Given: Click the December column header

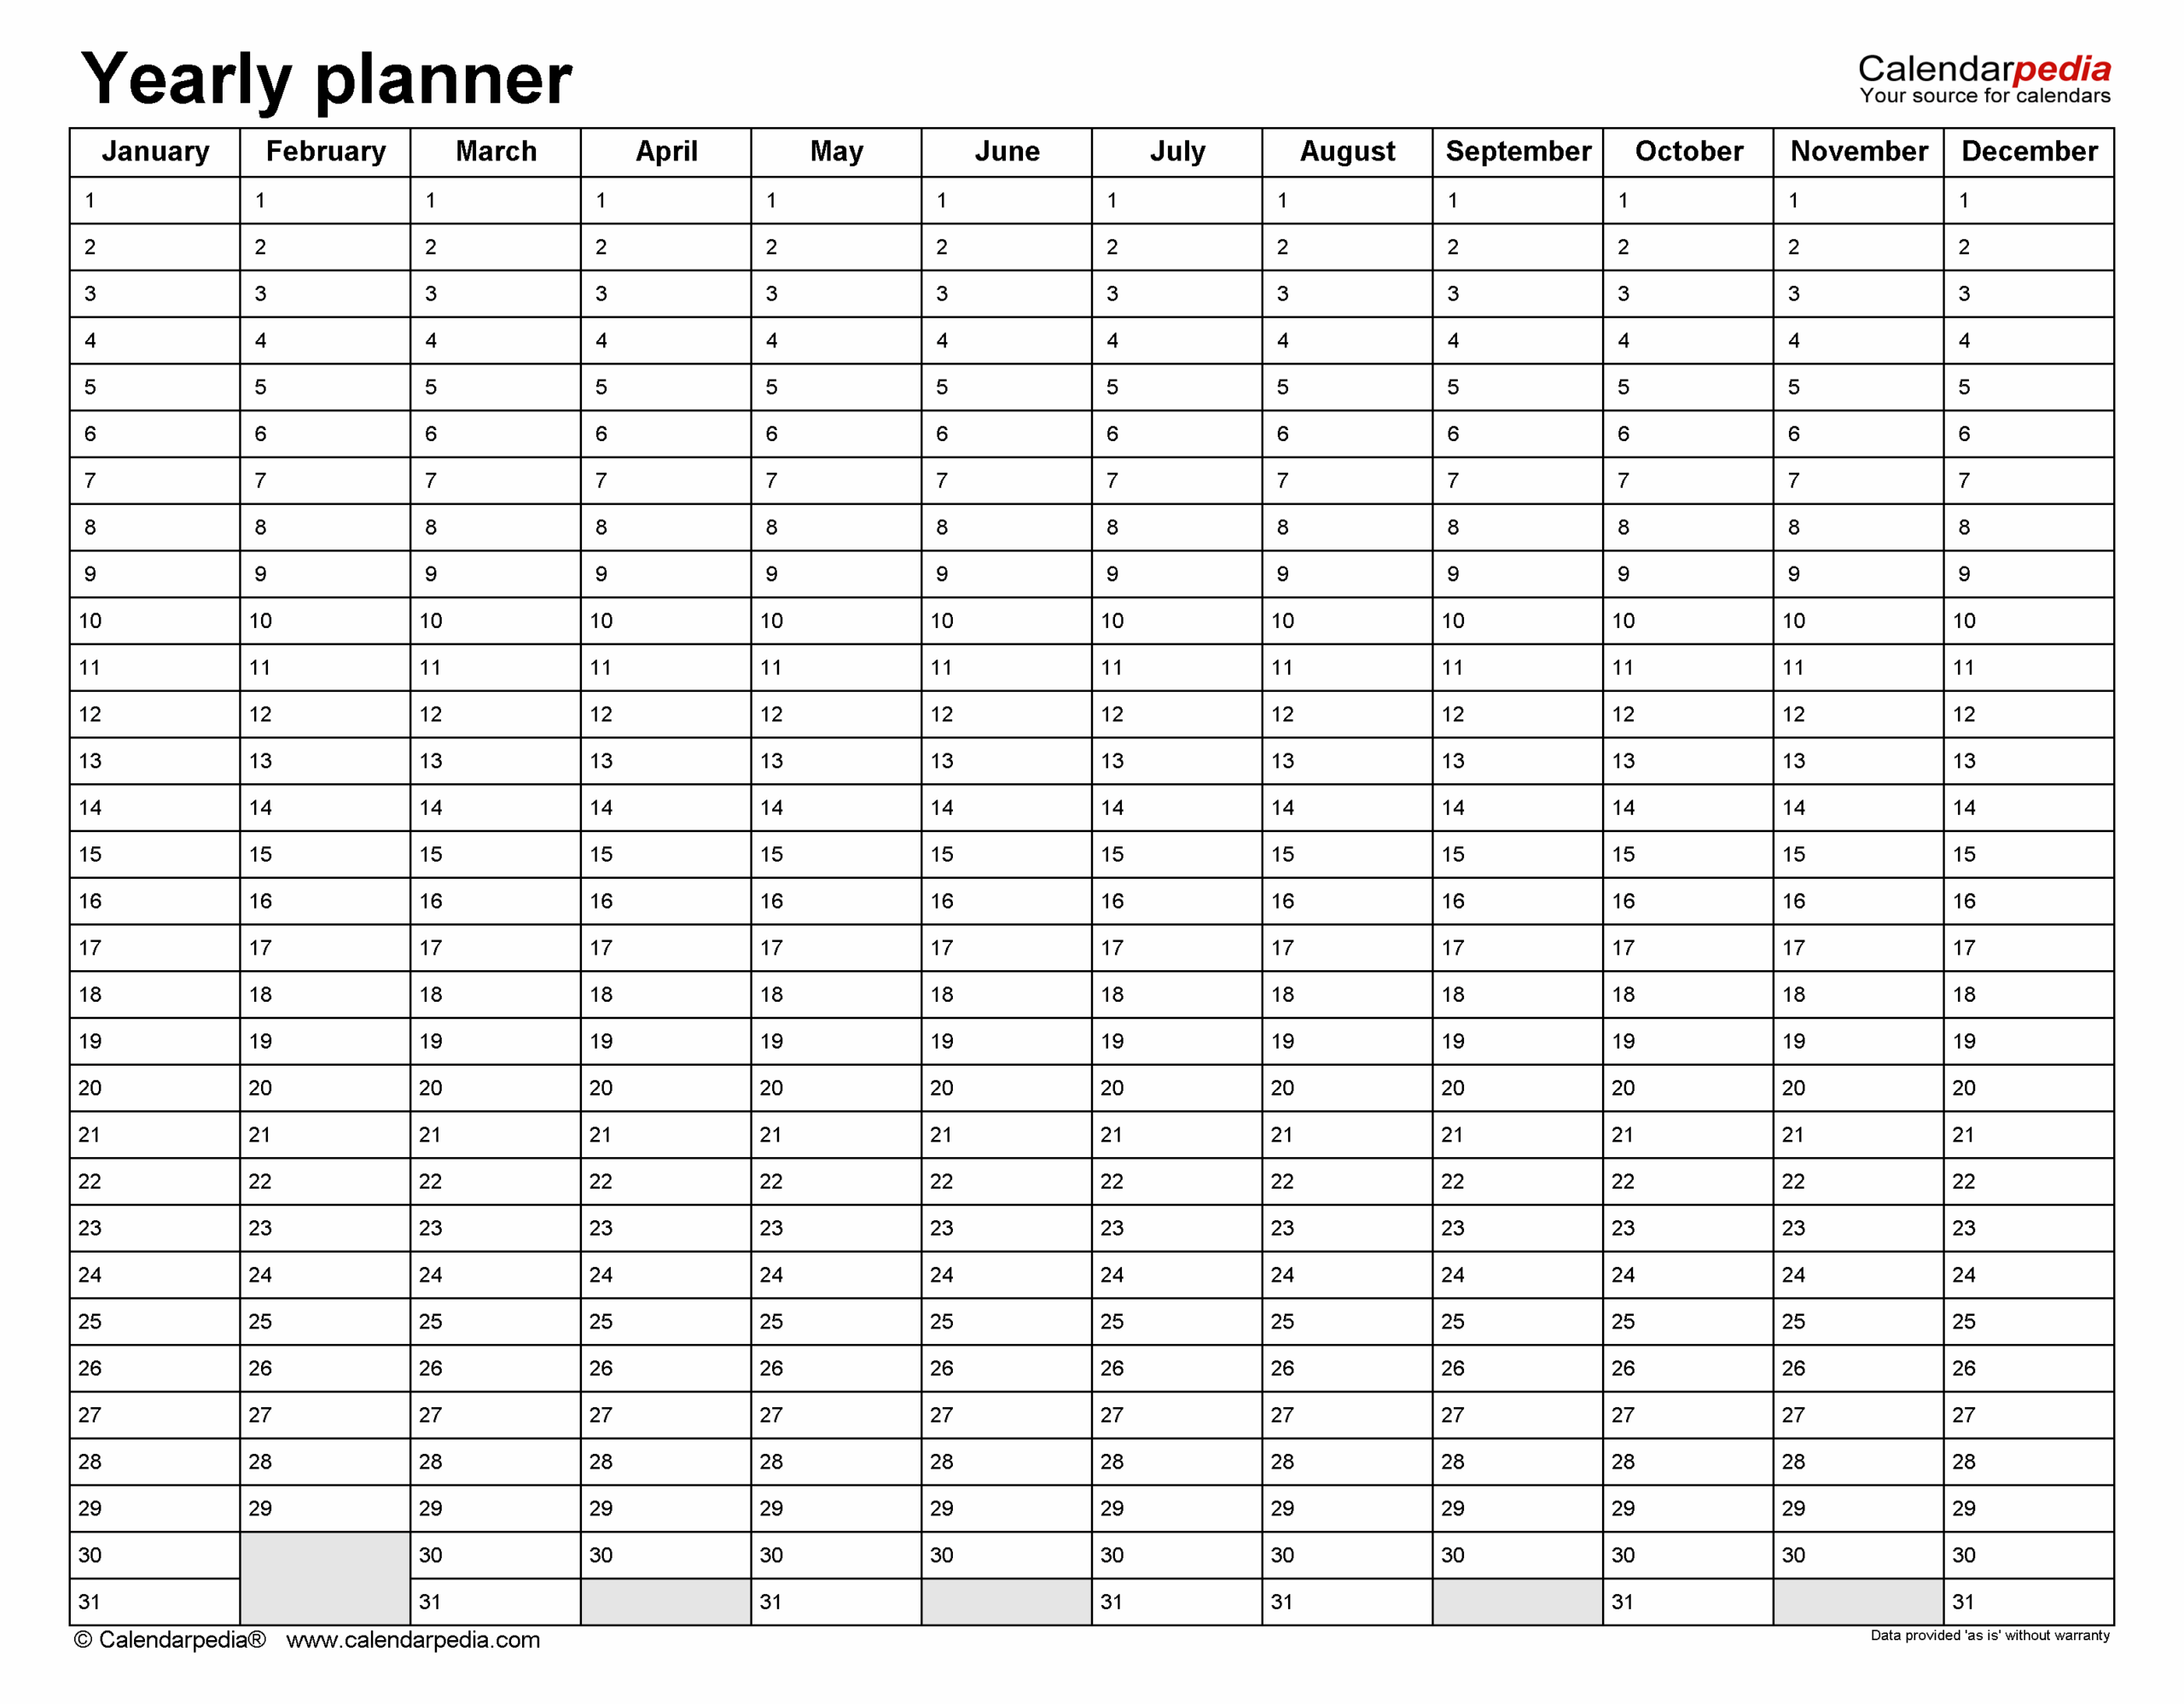Looking at the screenshot, I should tap(2028, 152).
